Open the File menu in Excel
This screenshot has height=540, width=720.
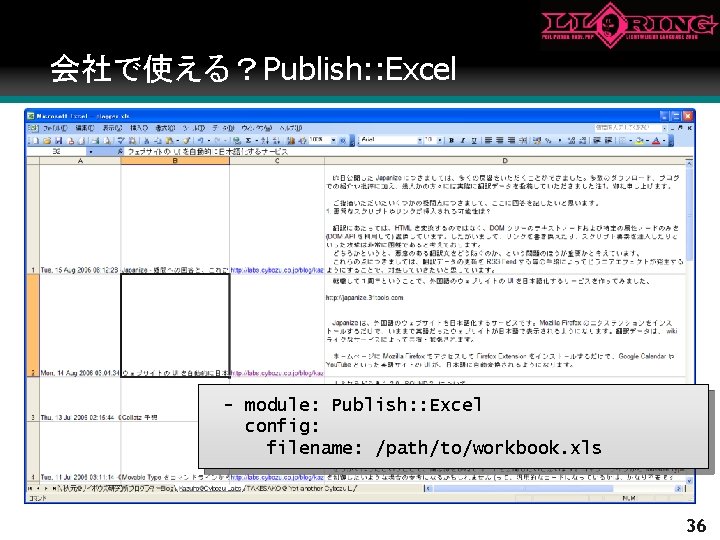pyautogui.click(x=55, y=128)
